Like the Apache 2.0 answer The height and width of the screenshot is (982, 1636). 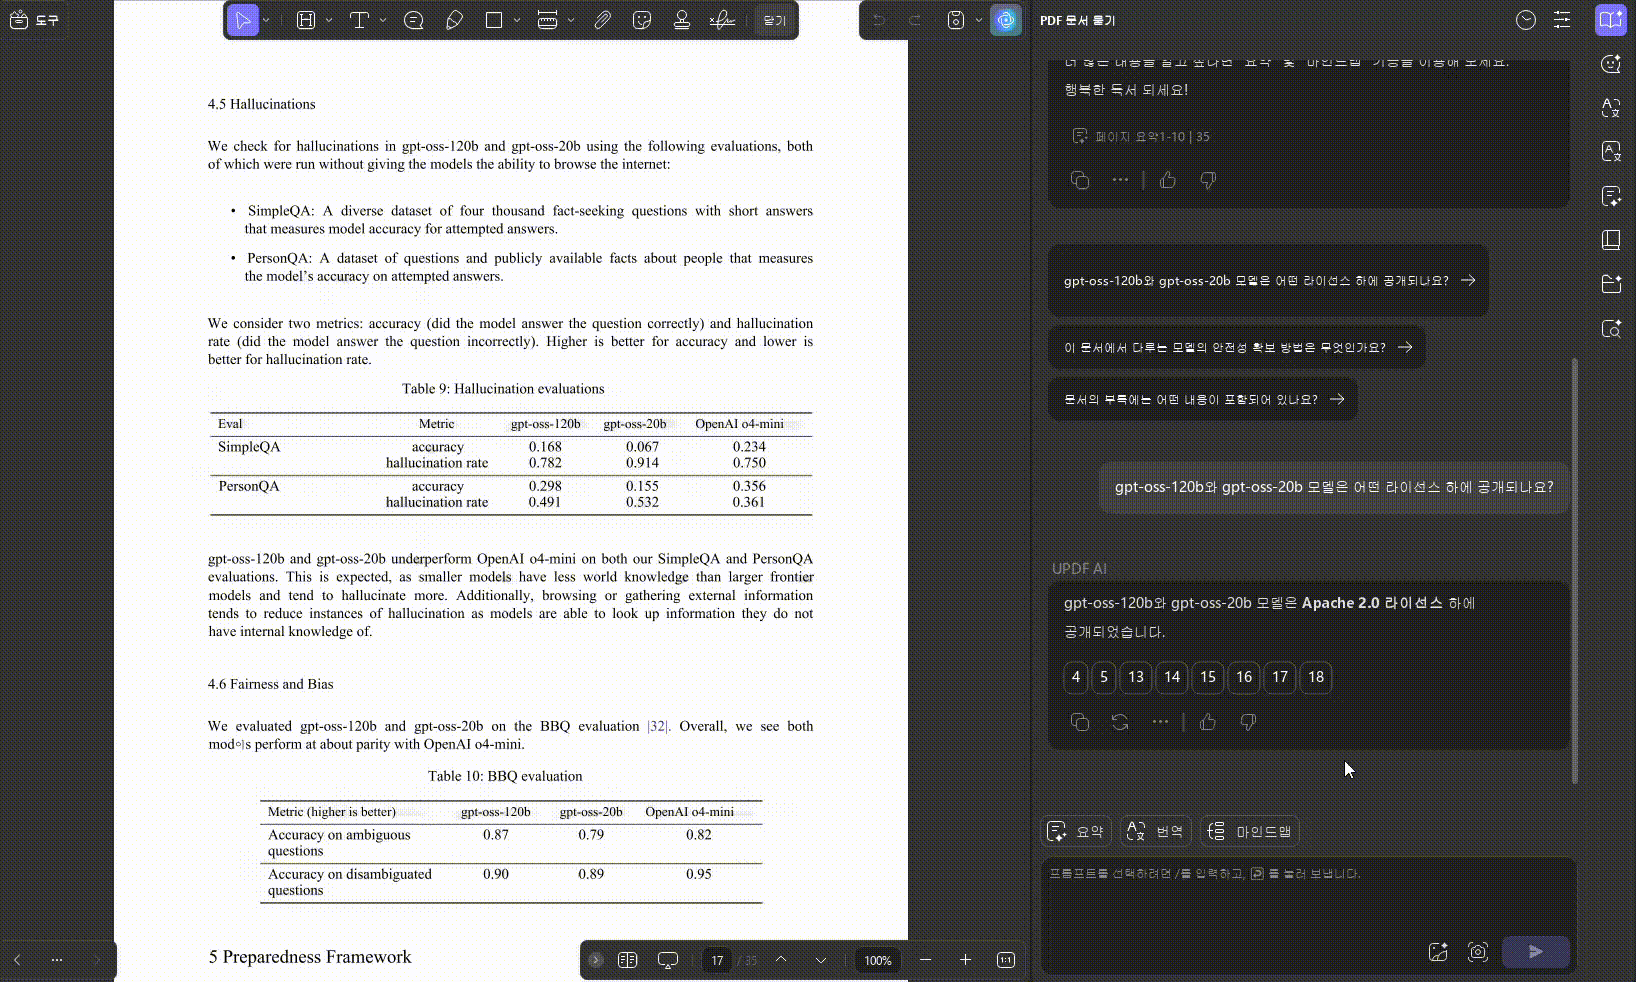tap(1208, 722)
